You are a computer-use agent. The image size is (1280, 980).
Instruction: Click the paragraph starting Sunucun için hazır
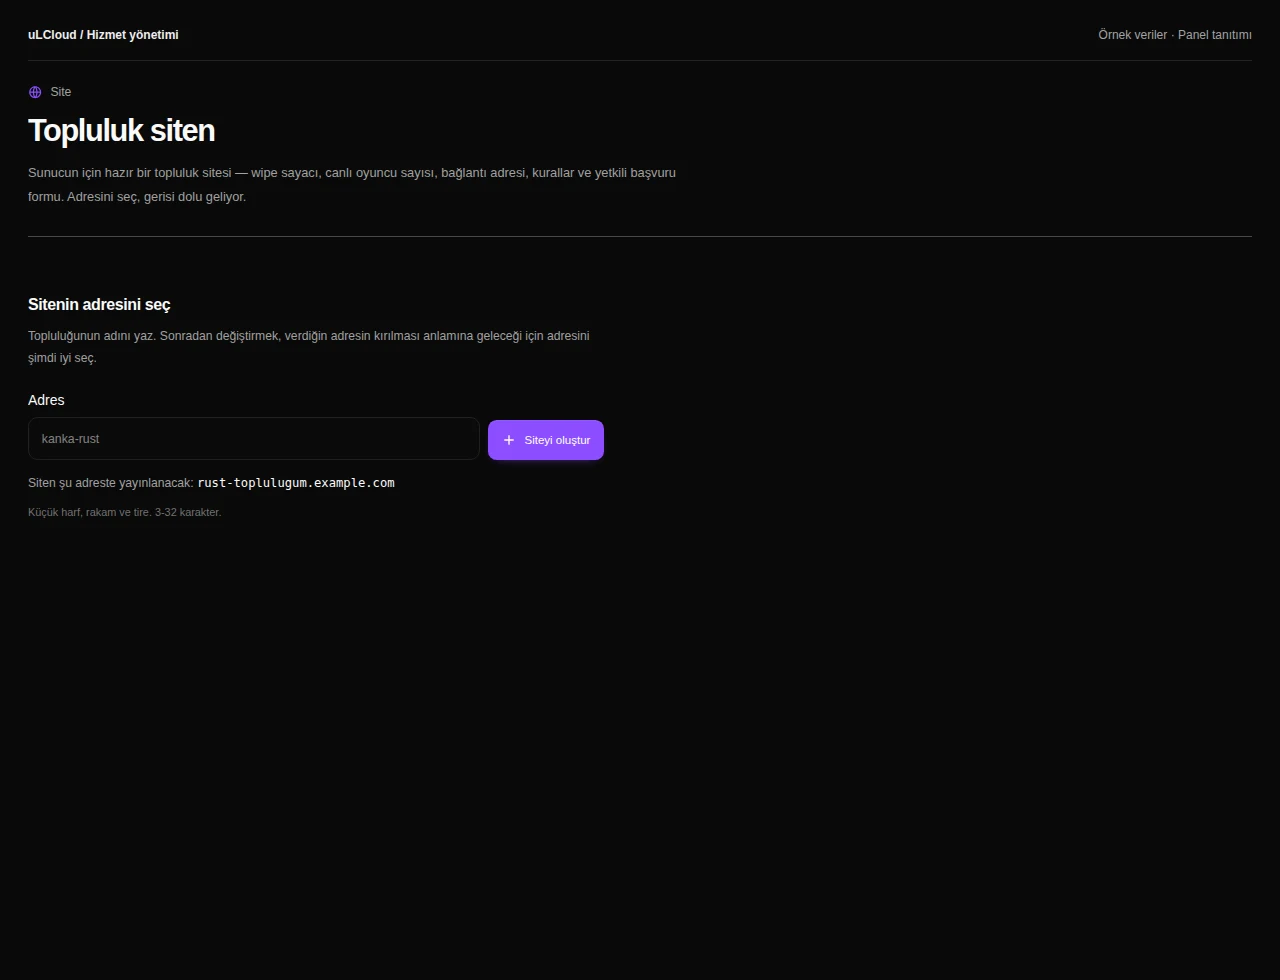(x=352, y=185)
